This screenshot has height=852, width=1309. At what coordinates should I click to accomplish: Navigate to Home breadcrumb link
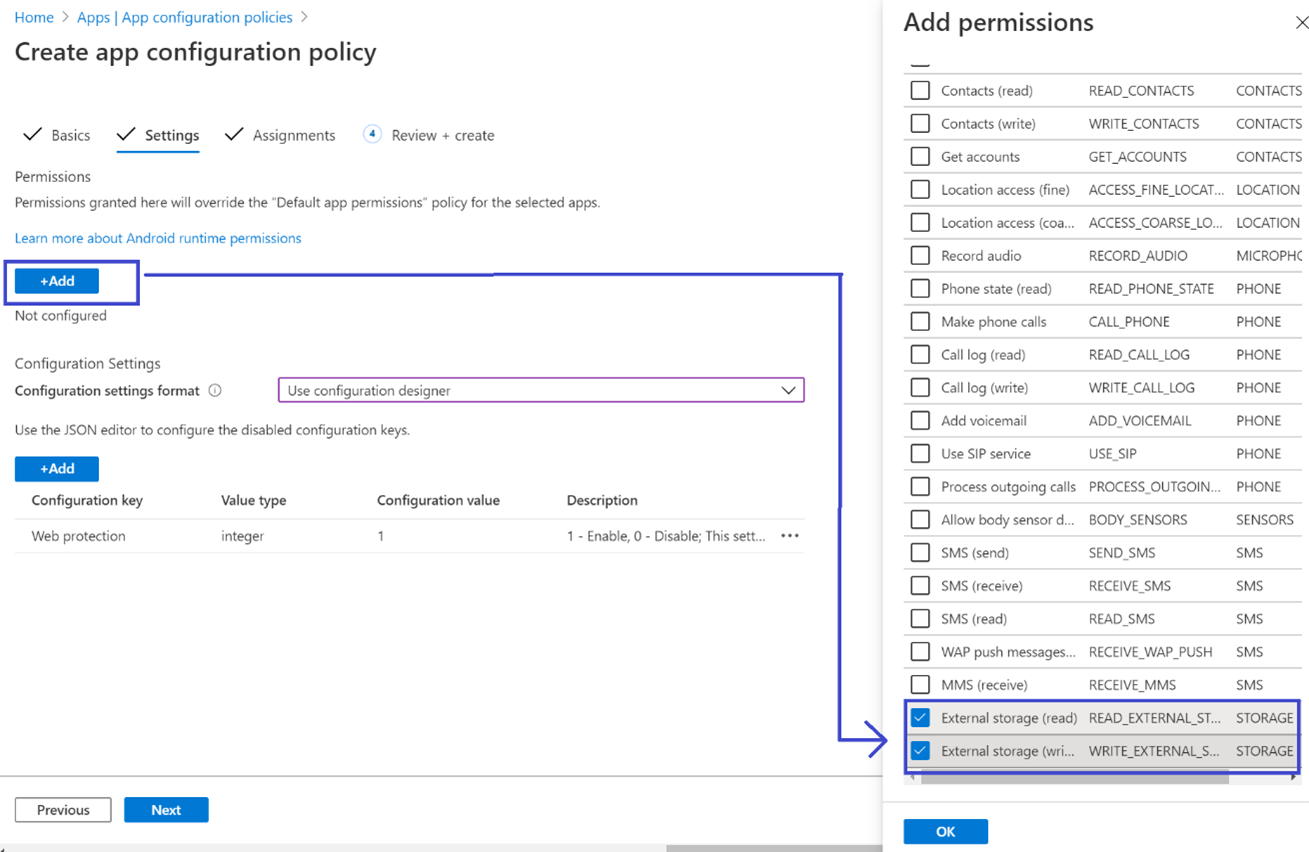(x=34, y=17)
